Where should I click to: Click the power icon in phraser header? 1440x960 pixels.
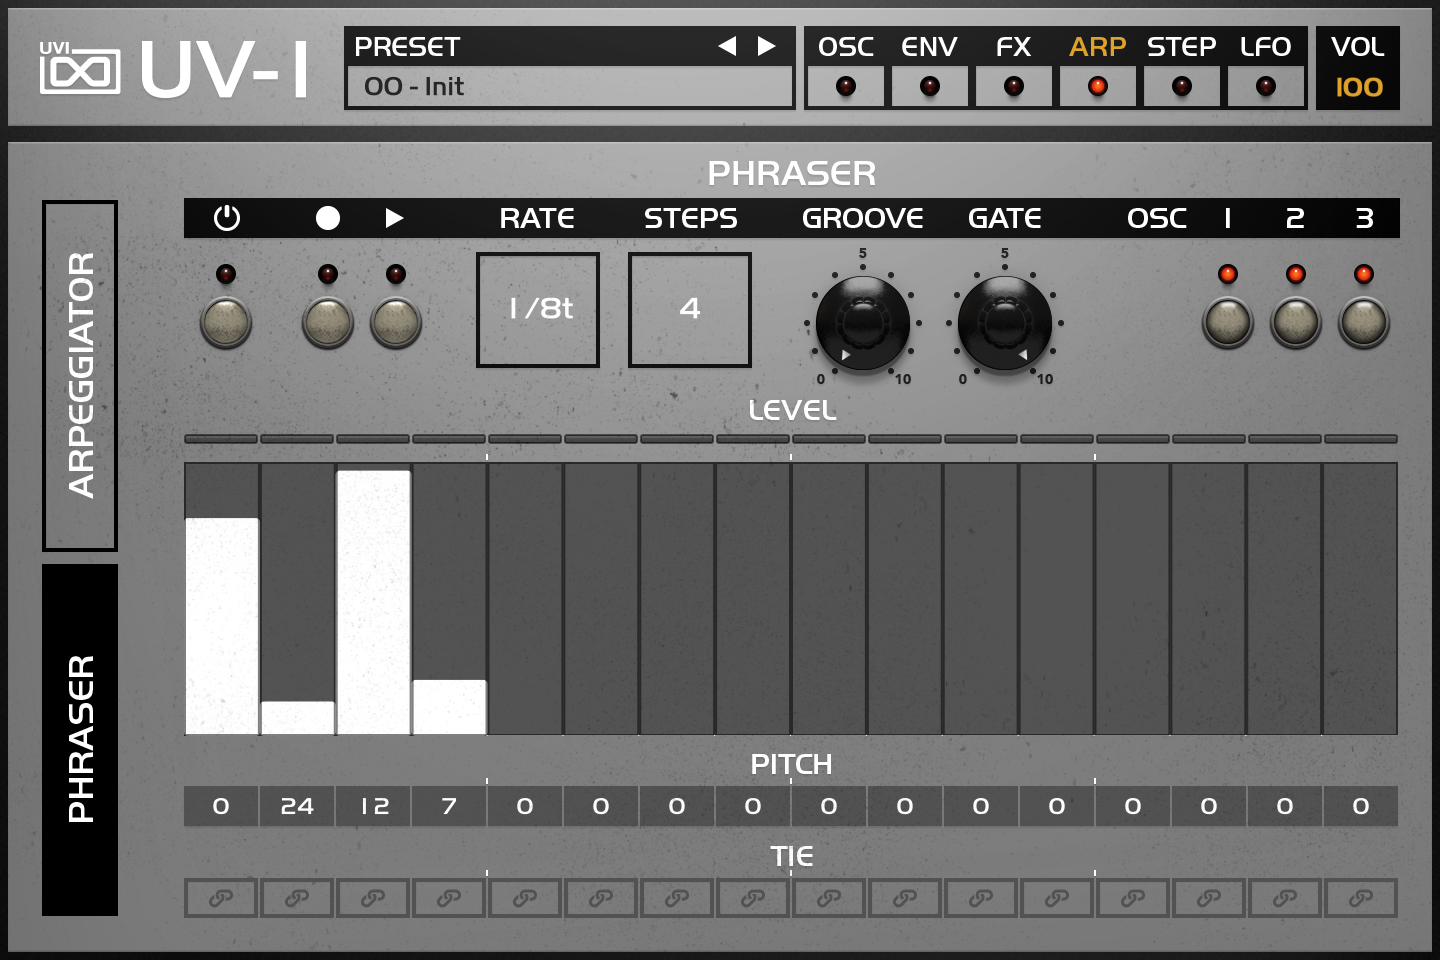tap(227, 218)
